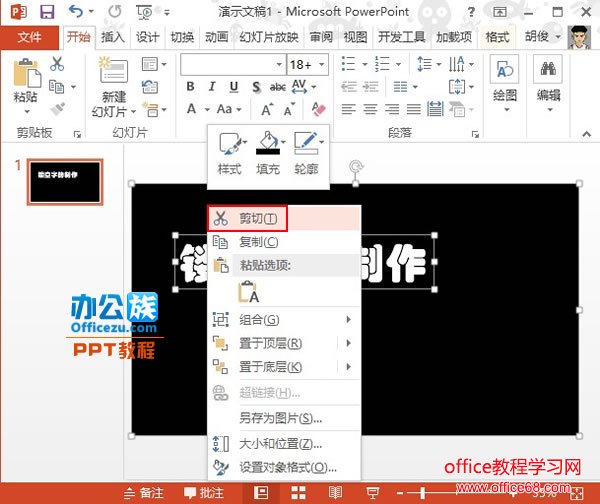Click the 批注 Comments button in the status bar
The image size is (600, 504).
coord(204,493)
